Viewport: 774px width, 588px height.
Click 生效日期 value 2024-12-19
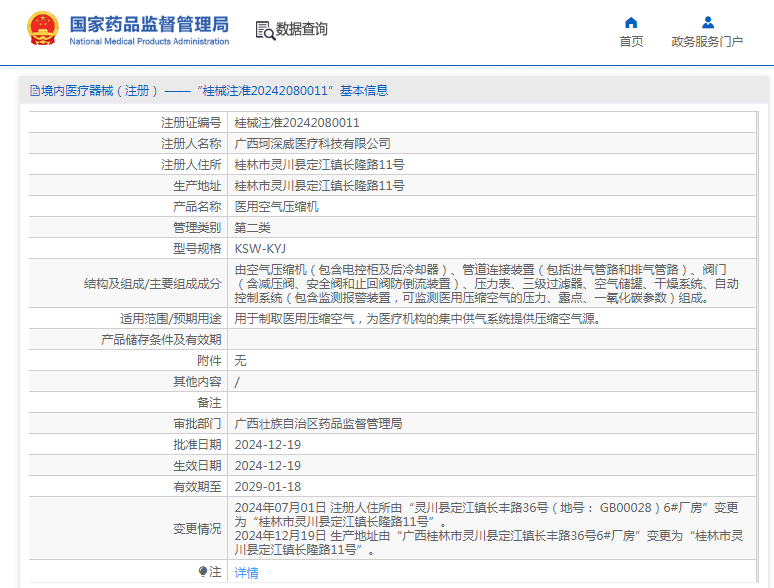268,466
